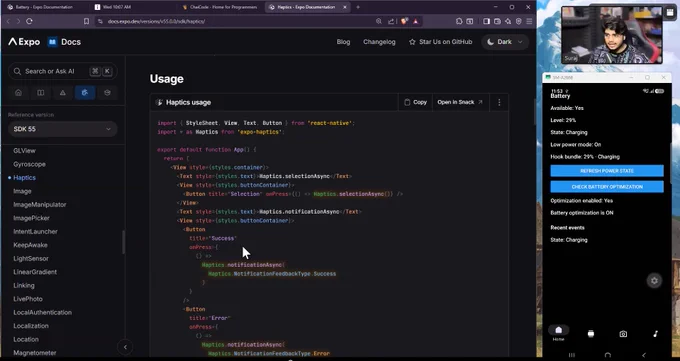Image resolution: width=680 pixels, height=361 pixels.
Task: Bookmark this page using the bookmark icon
Action: [86, 21]
